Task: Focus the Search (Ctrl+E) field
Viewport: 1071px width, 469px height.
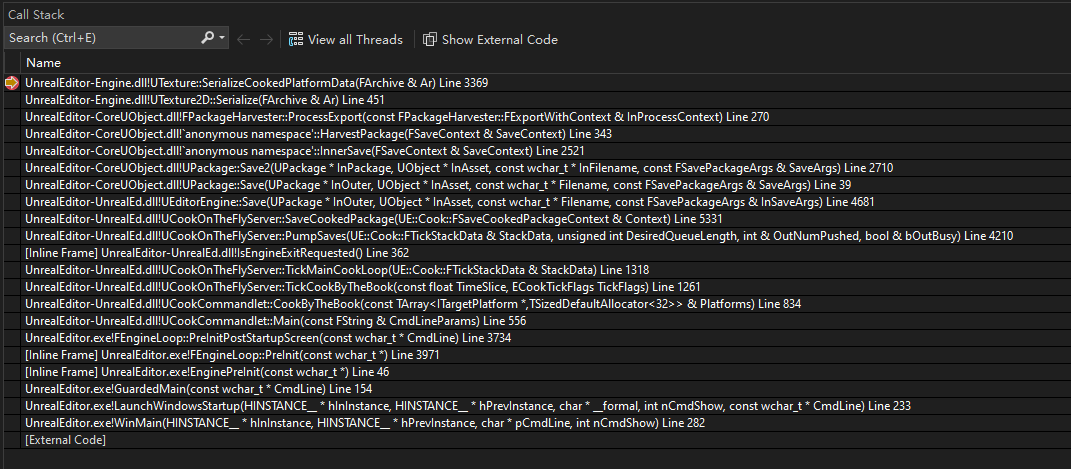Action: tap(102, 38)
